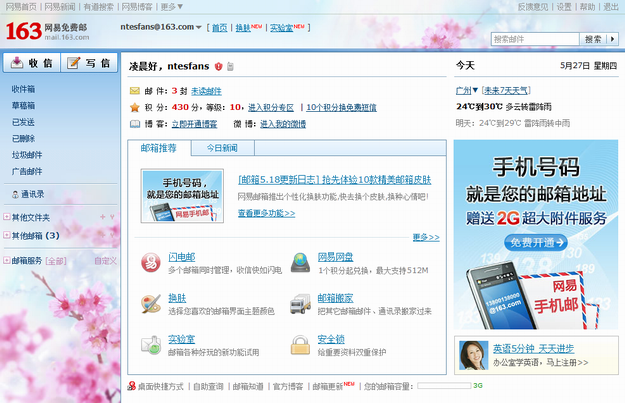This screenshot has width=625, height=403.
Task: Click the 有道搜索 top navigation link
Action: (x=98, y=7)
